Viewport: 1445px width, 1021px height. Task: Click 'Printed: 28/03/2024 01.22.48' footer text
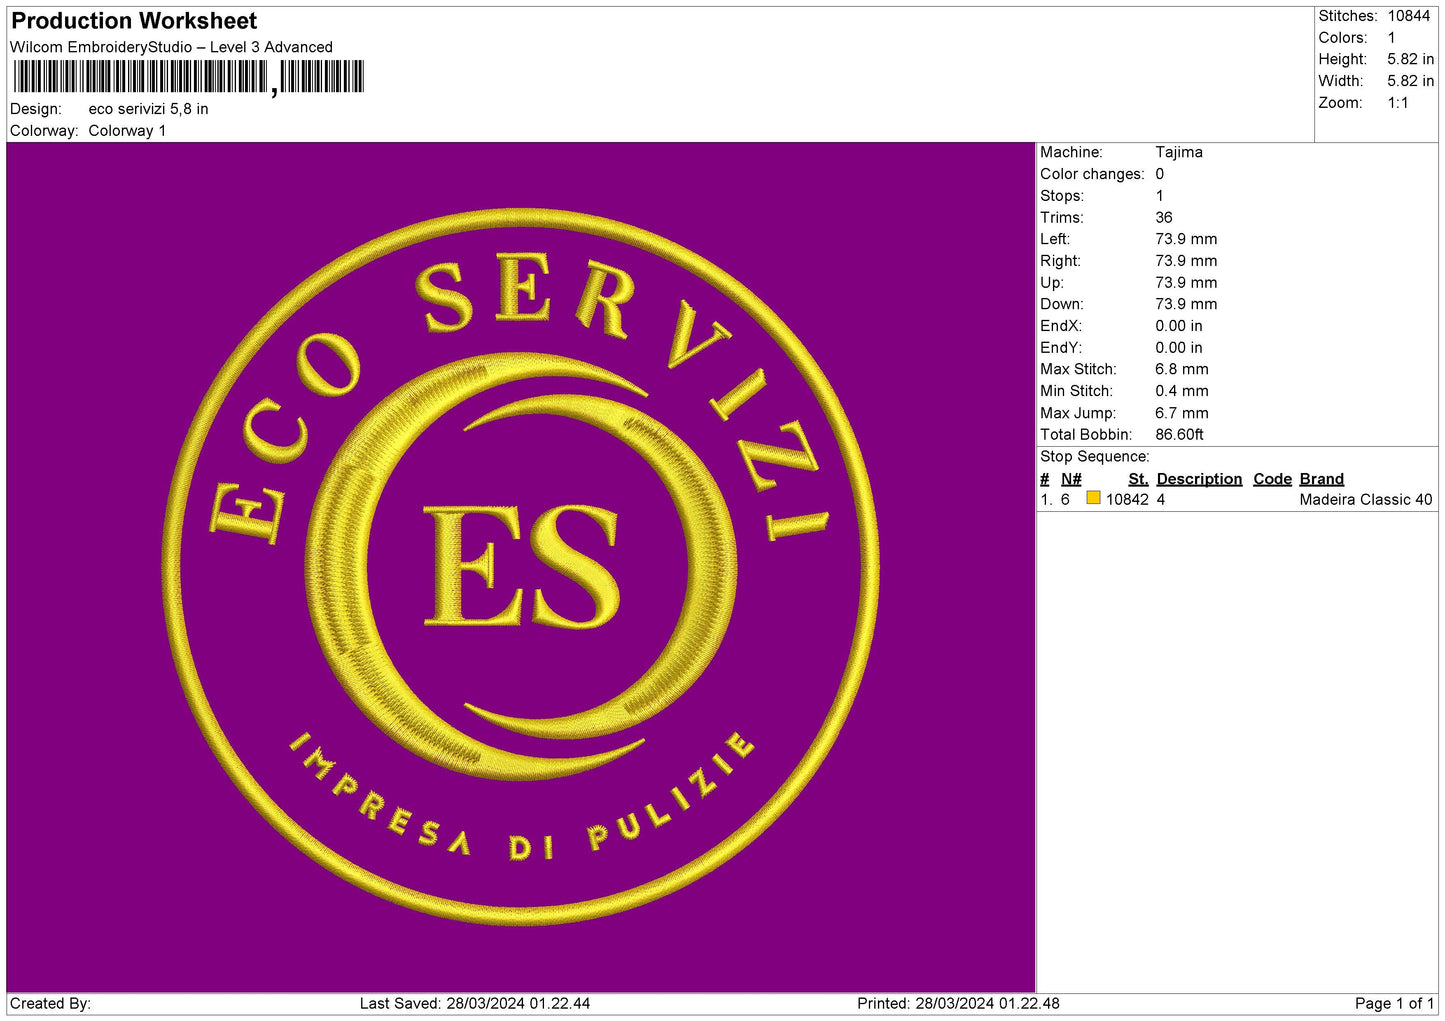coord(958,1004)
